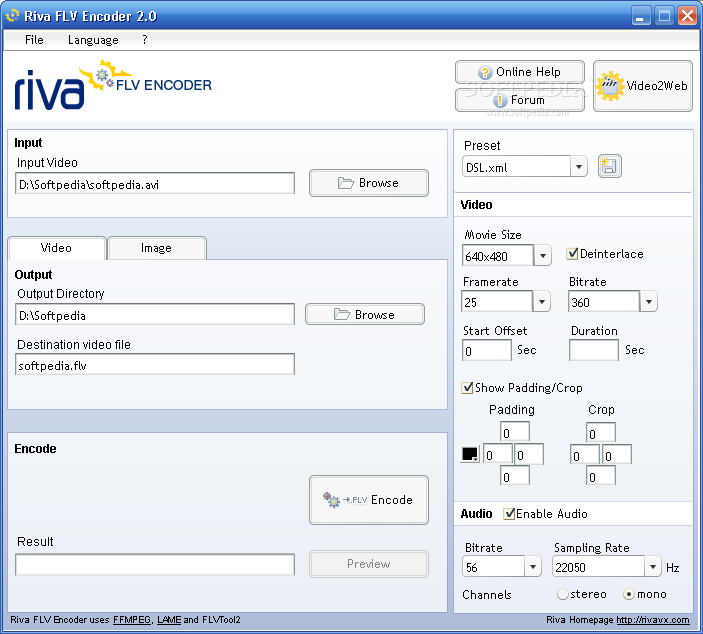Image resolution: width=703 pixels, height=634 pixels.
Task: Click the Result text field
Action: click(155, 565)
